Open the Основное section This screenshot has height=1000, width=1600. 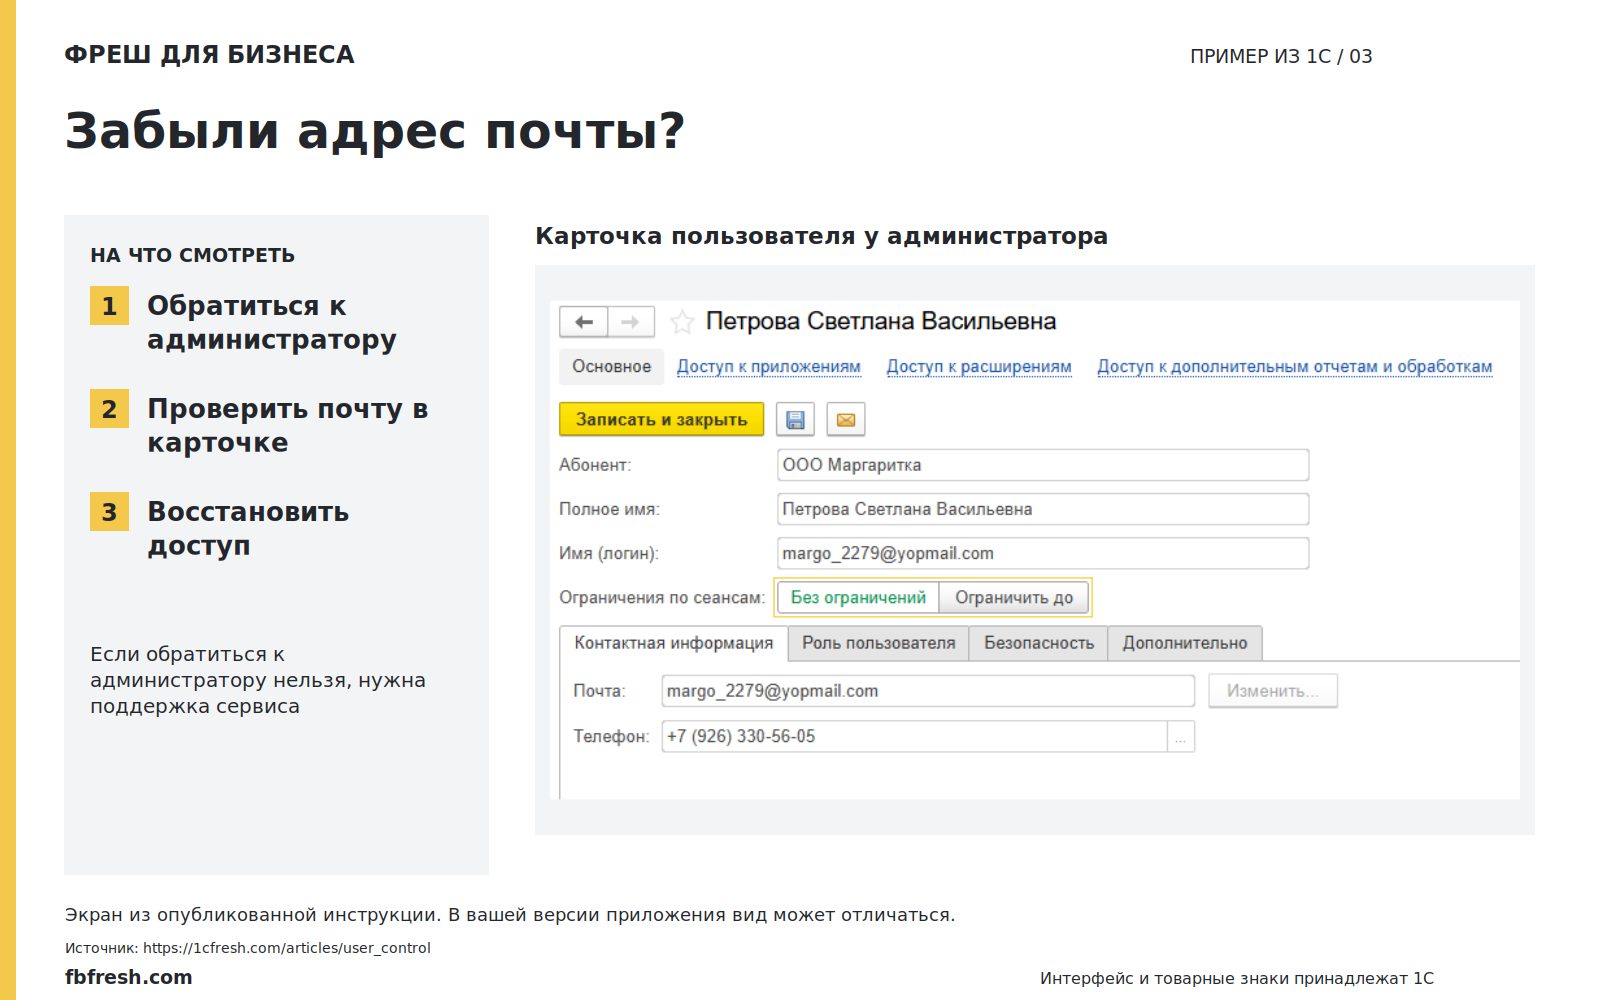tap(611, 367)
